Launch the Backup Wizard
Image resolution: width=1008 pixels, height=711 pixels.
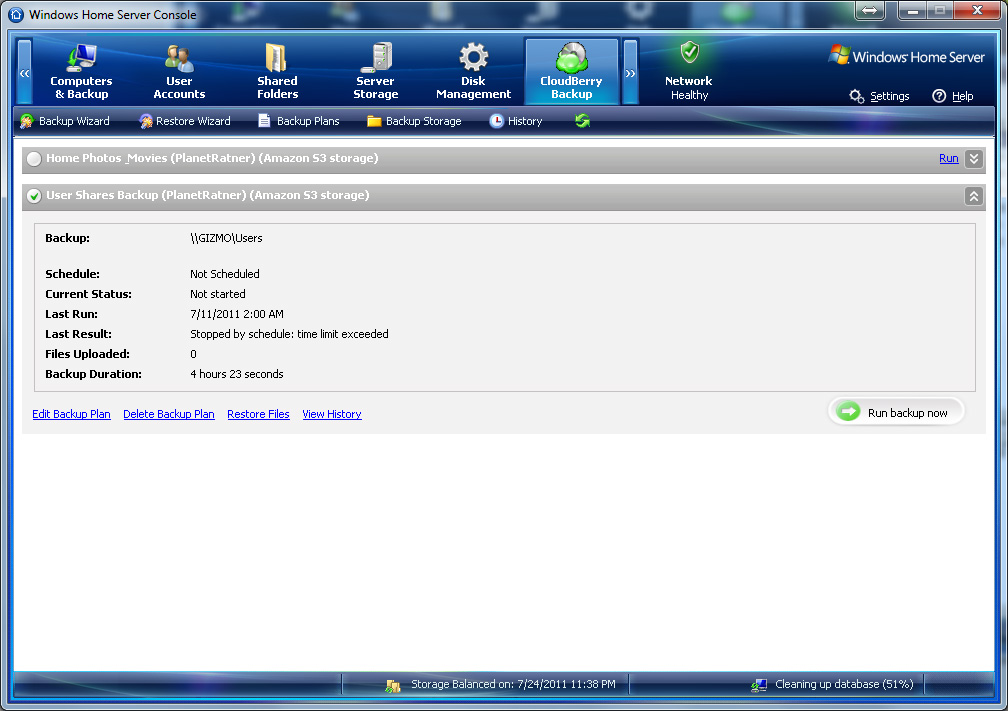click(65, 121)
